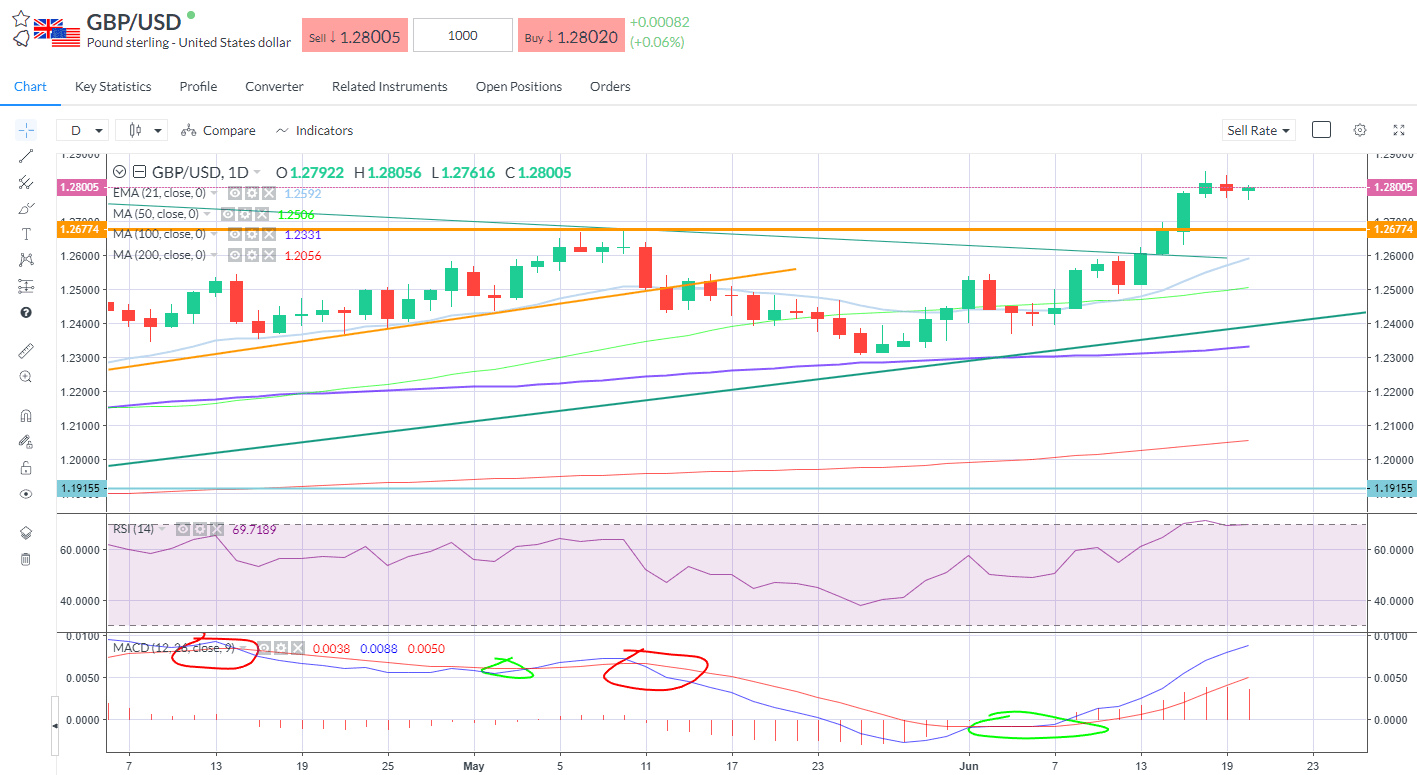Open settings for RSI 14 indicator
This screenshot has width=1417, height=775.
pos(200,529)
